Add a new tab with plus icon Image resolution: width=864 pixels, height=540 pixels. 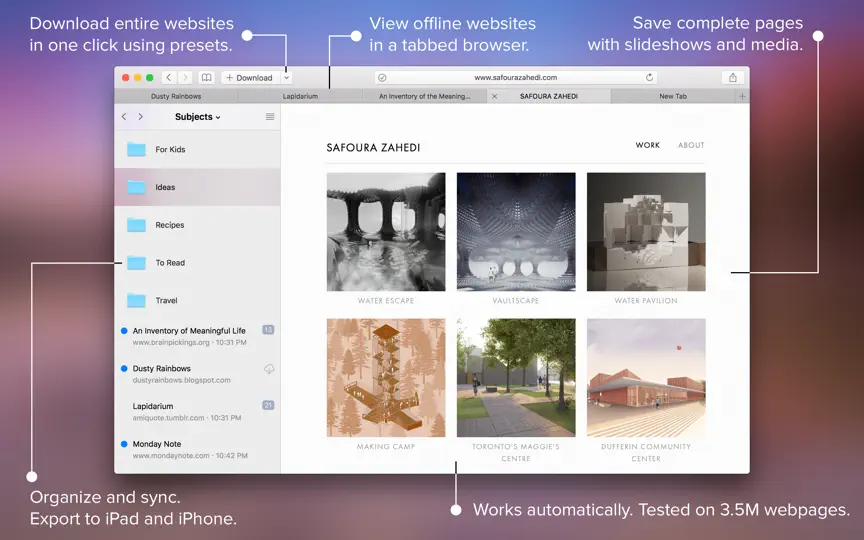(742, 96)
